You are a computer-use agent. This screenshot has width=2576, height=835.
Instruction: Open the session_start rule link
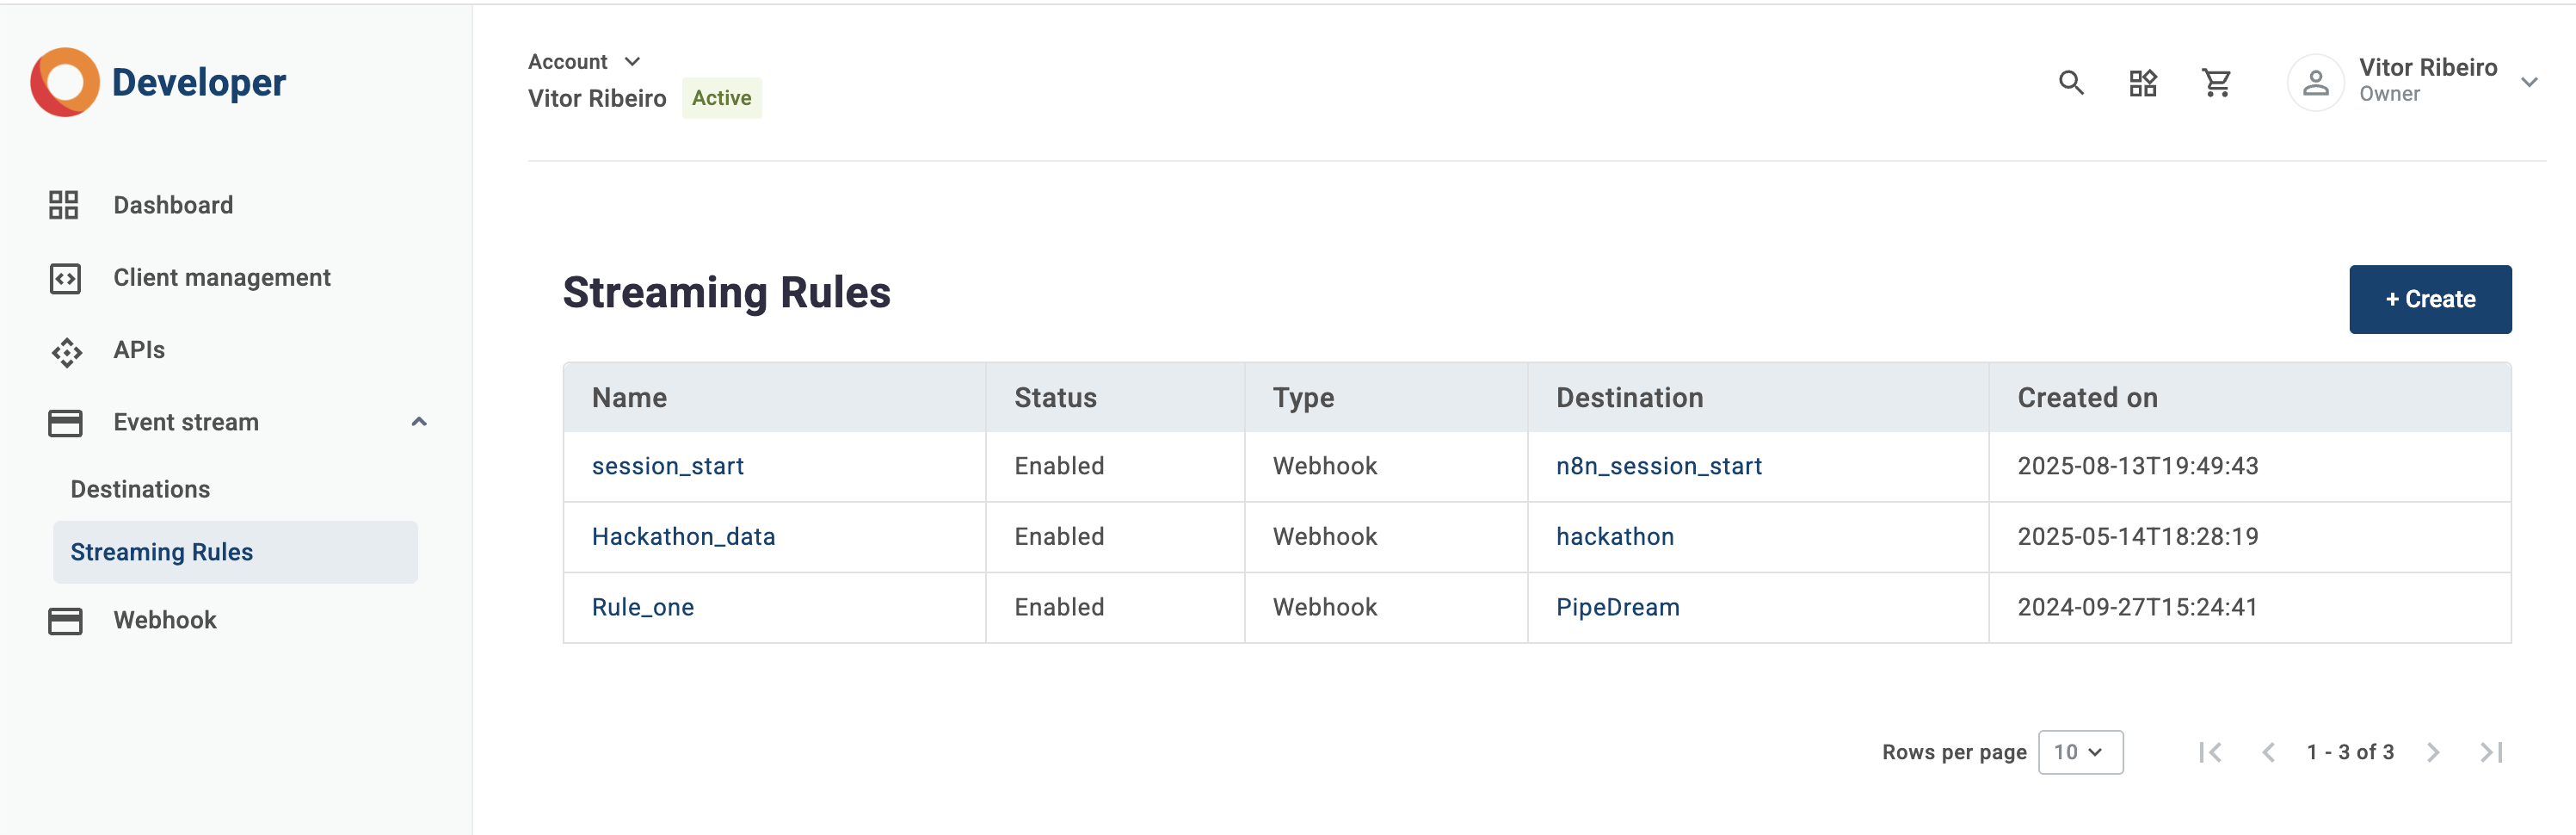tap(667, 466)
